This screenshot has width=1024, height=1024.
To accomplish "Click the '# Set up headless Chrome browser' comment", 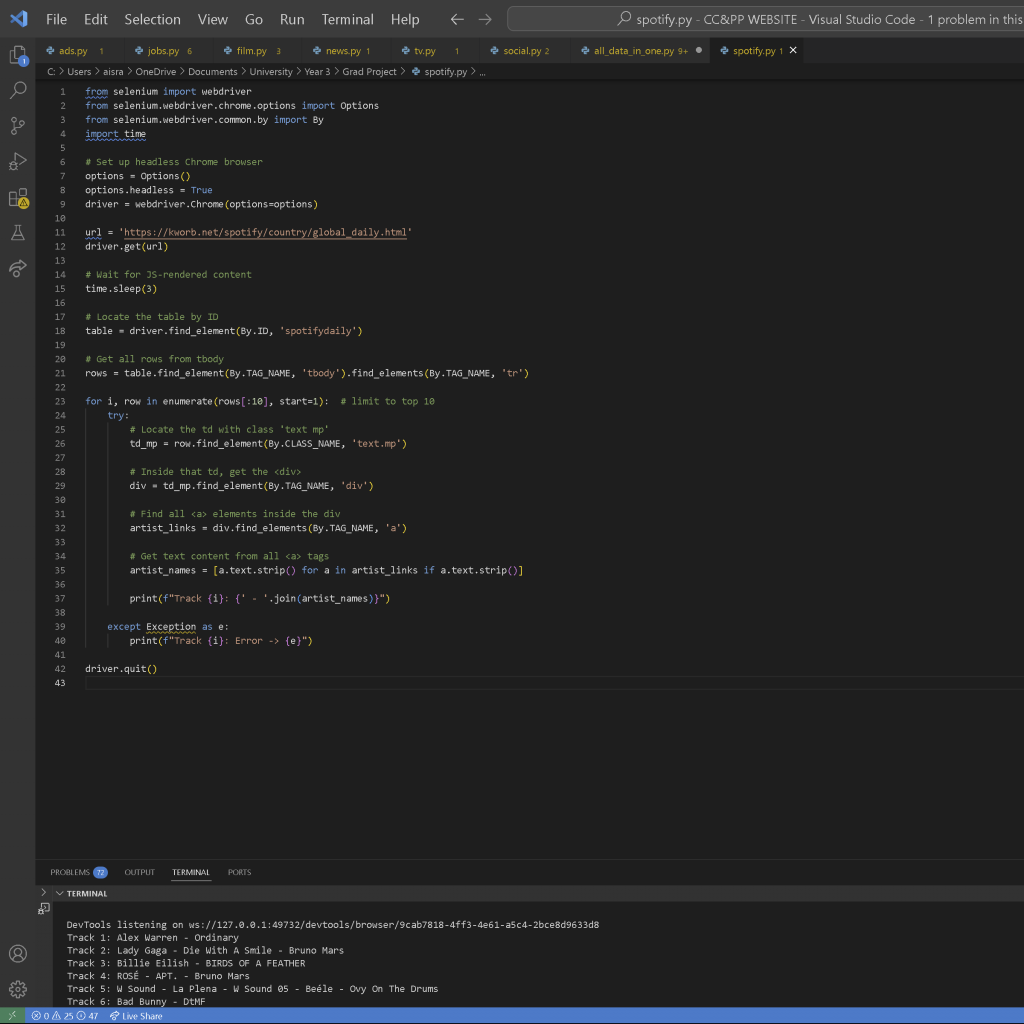I will pos(174,162).
